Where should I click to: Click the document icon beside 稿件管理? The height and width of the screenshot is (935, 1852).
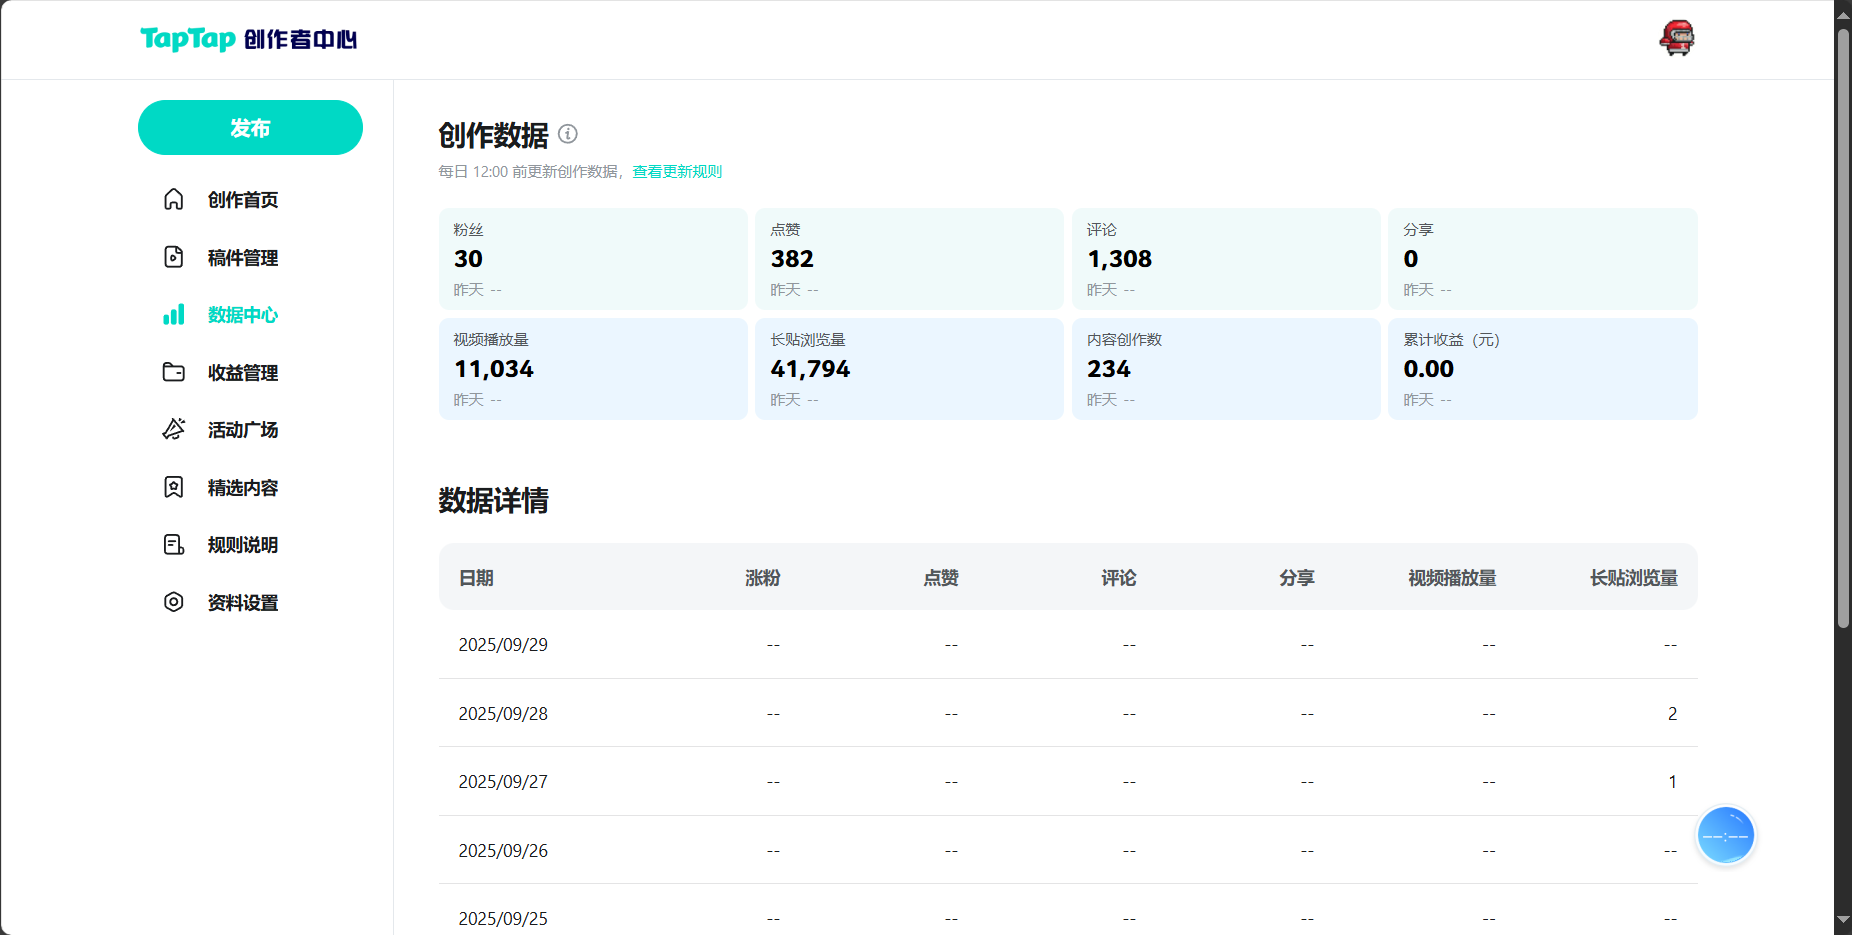tap(174, 257)
